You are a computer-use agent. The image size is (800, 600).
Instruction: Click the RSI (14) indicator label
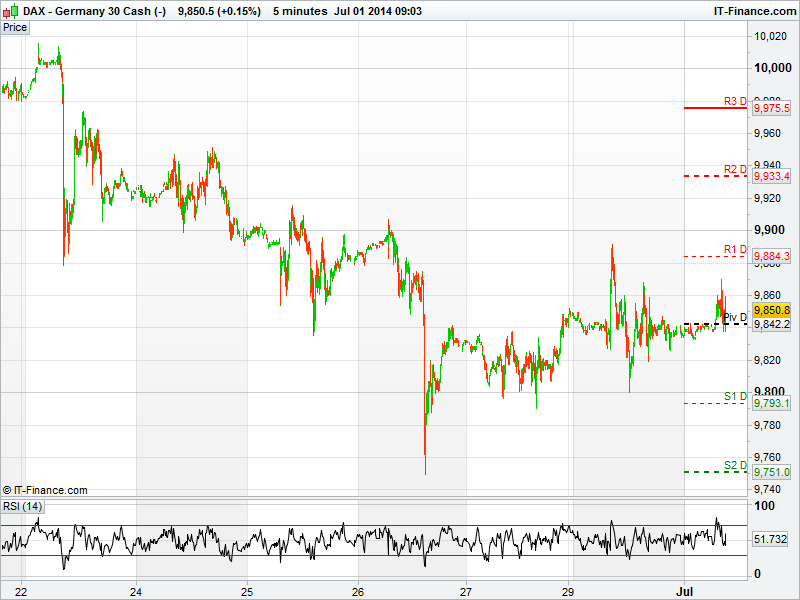pyautogui.click(x=20, y=506)
